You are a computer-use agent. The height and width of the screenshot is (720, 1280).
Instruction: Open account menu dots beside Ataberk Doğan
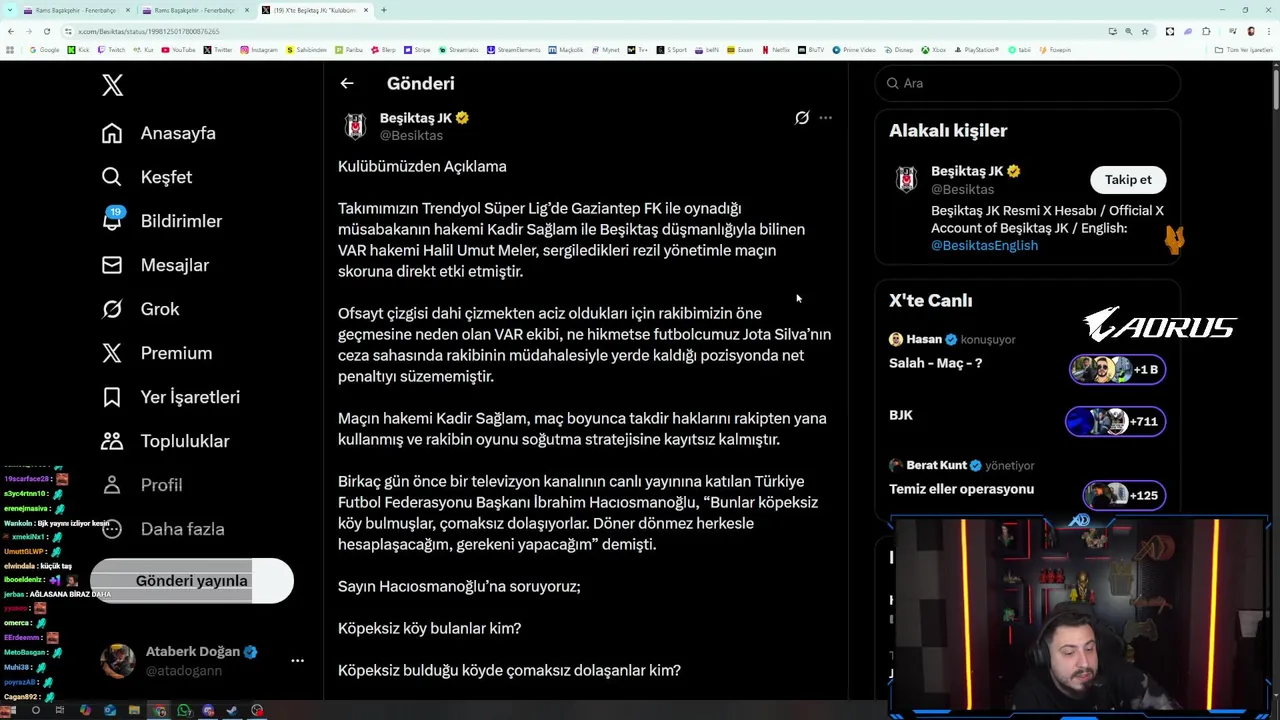(x=297, y=660)
